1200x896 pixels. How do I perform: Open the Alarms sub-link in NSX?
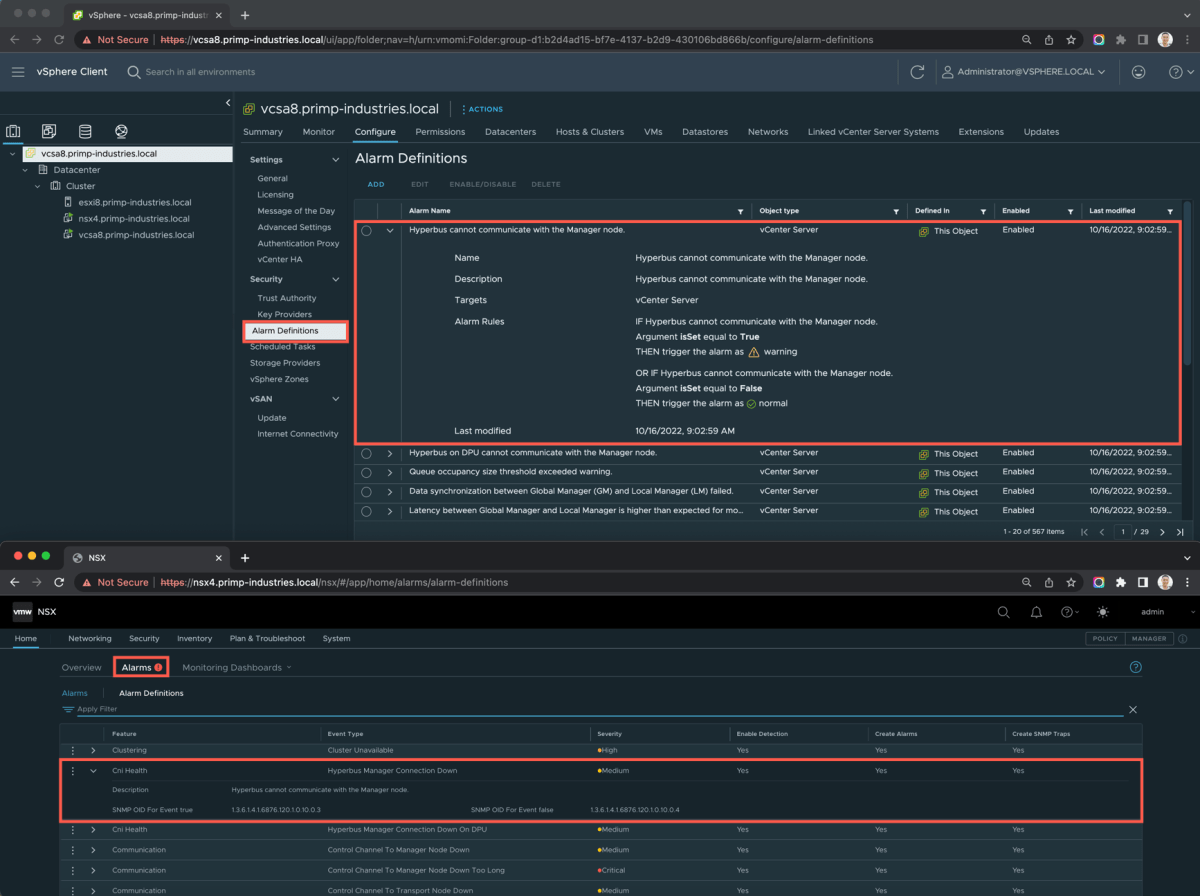click(x=75, y=692)
